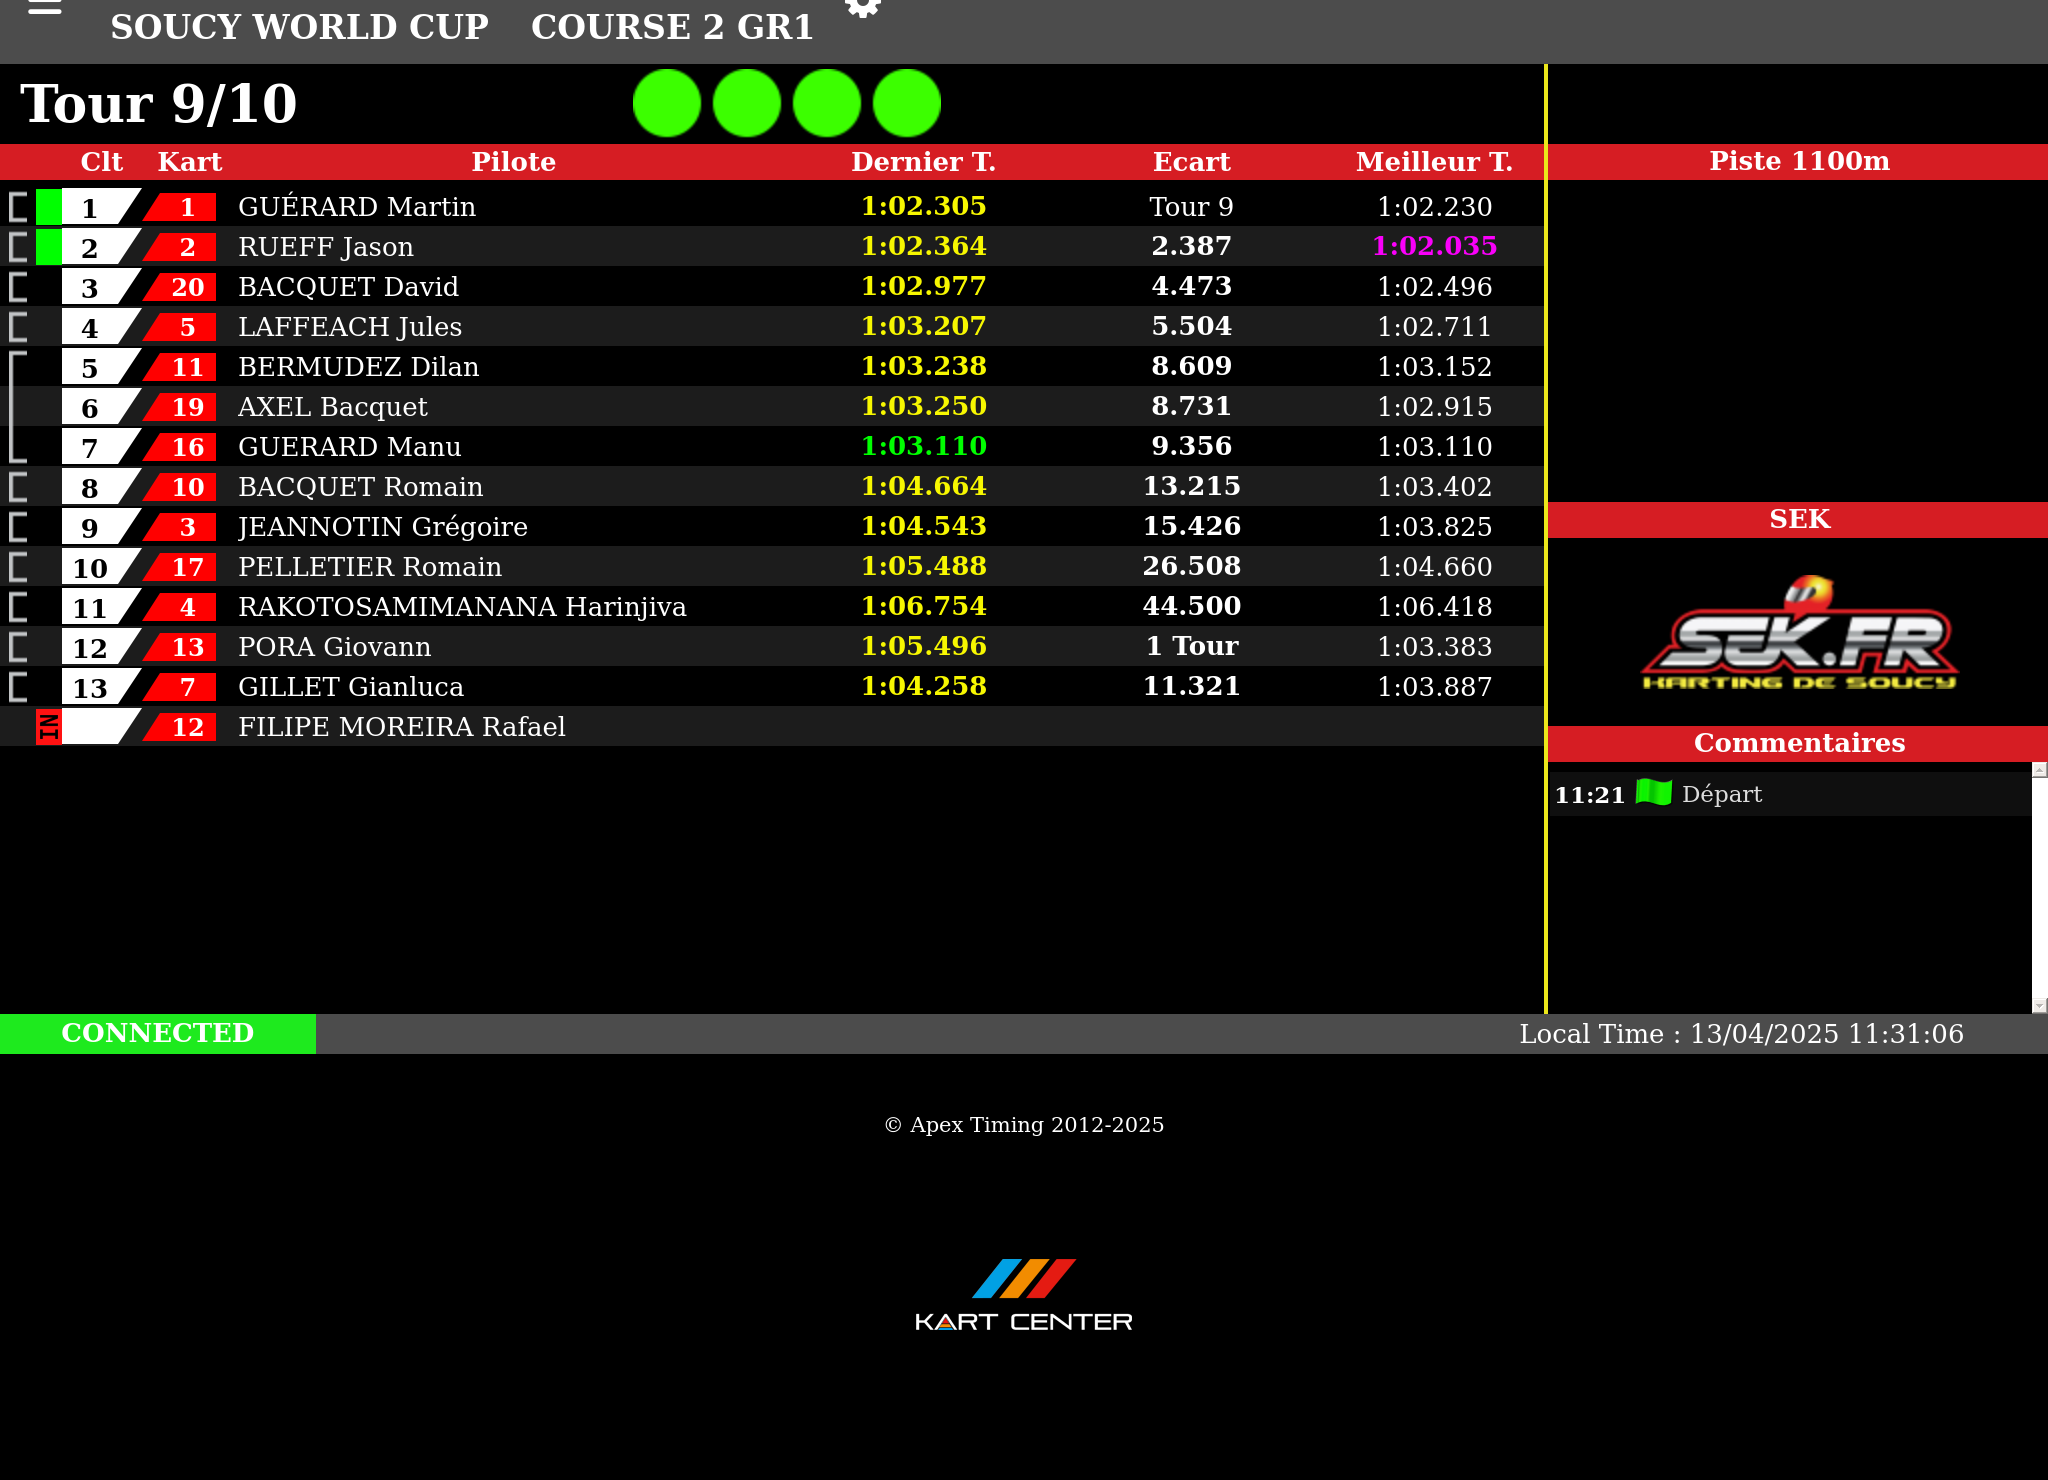The width and height of the screenshot is (2048, 1480).
Task: Click kart number 20 badge
Action: (x=186, y=287)
